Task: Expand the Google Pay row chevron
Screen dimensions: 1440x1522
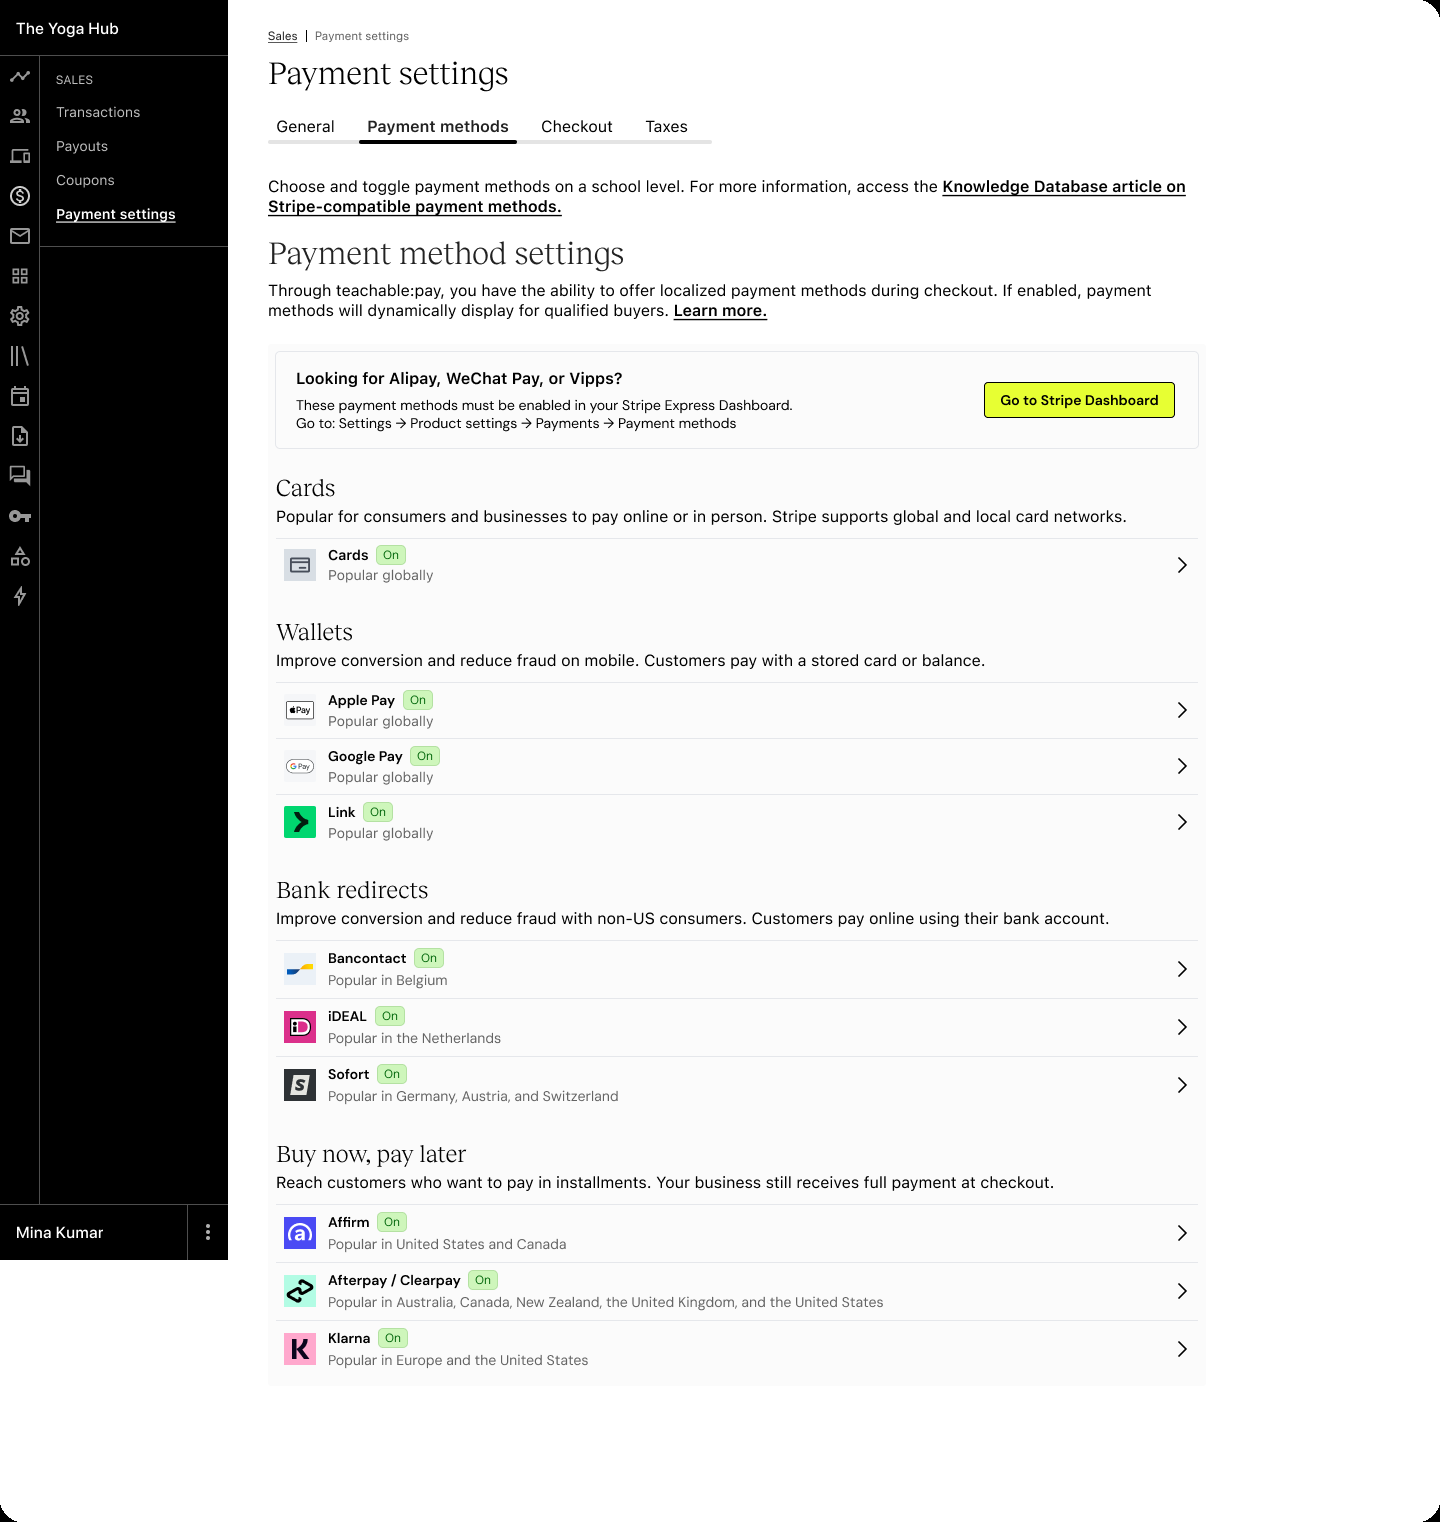Action: point(1182,766)
